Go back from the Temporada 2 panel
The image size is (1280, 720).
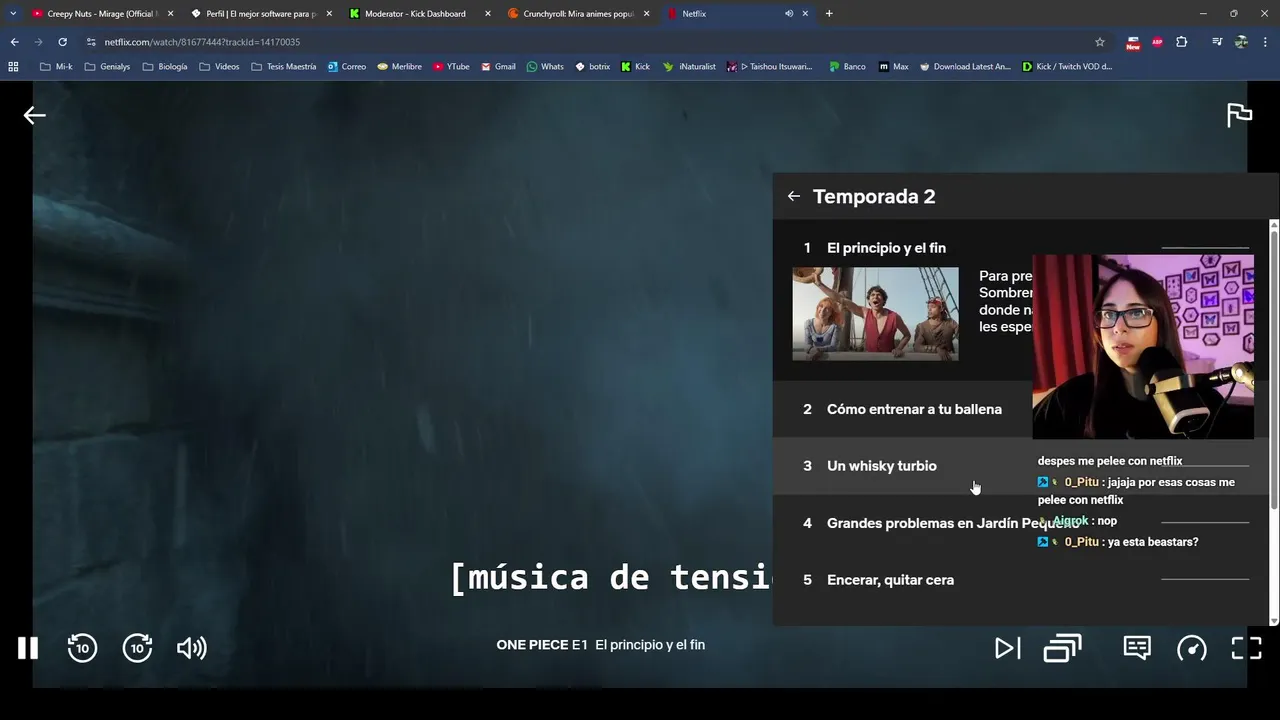[x=793, y=196]
